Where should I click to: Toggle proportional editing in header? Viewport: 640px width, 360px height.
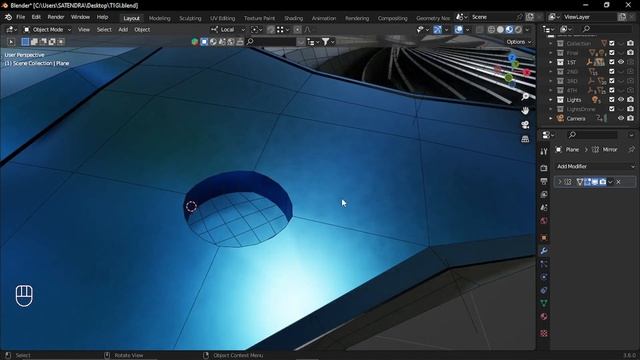click(x=298, y=30)
